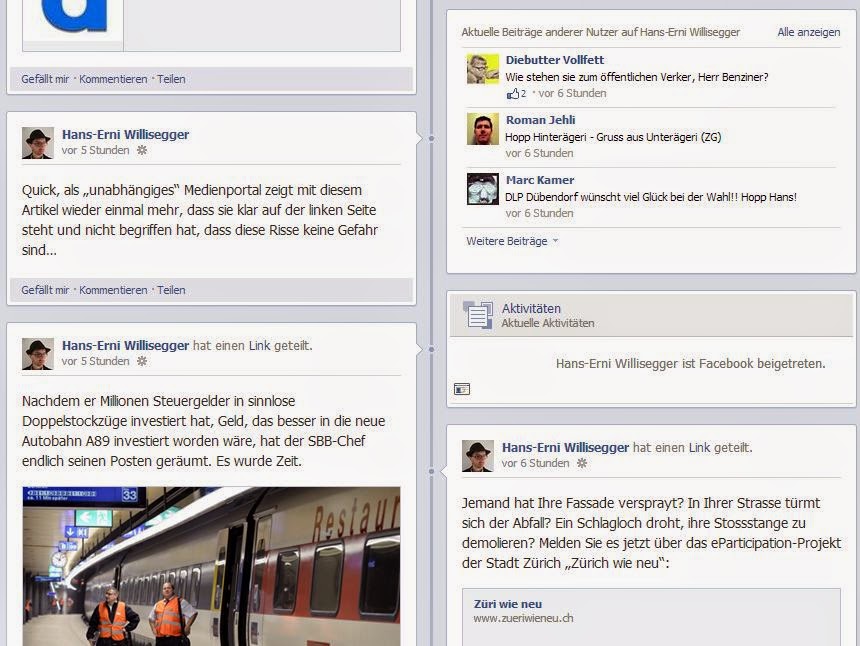Expand the Weitere Beiträge dropdown
860x646 pixels.
point(512,241)
